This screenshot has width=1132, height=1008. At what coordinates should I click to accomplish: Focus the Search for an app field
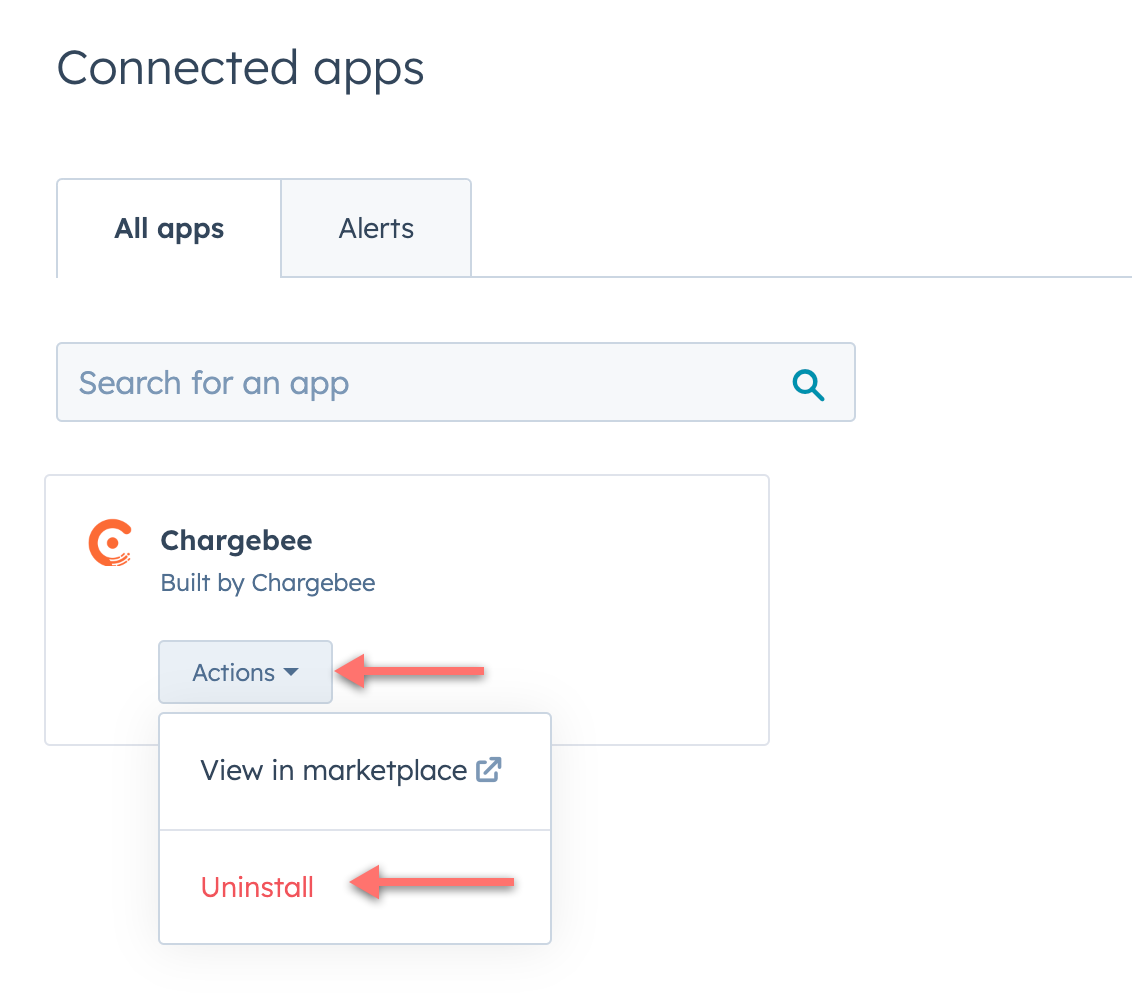click(x=420, y=383)
